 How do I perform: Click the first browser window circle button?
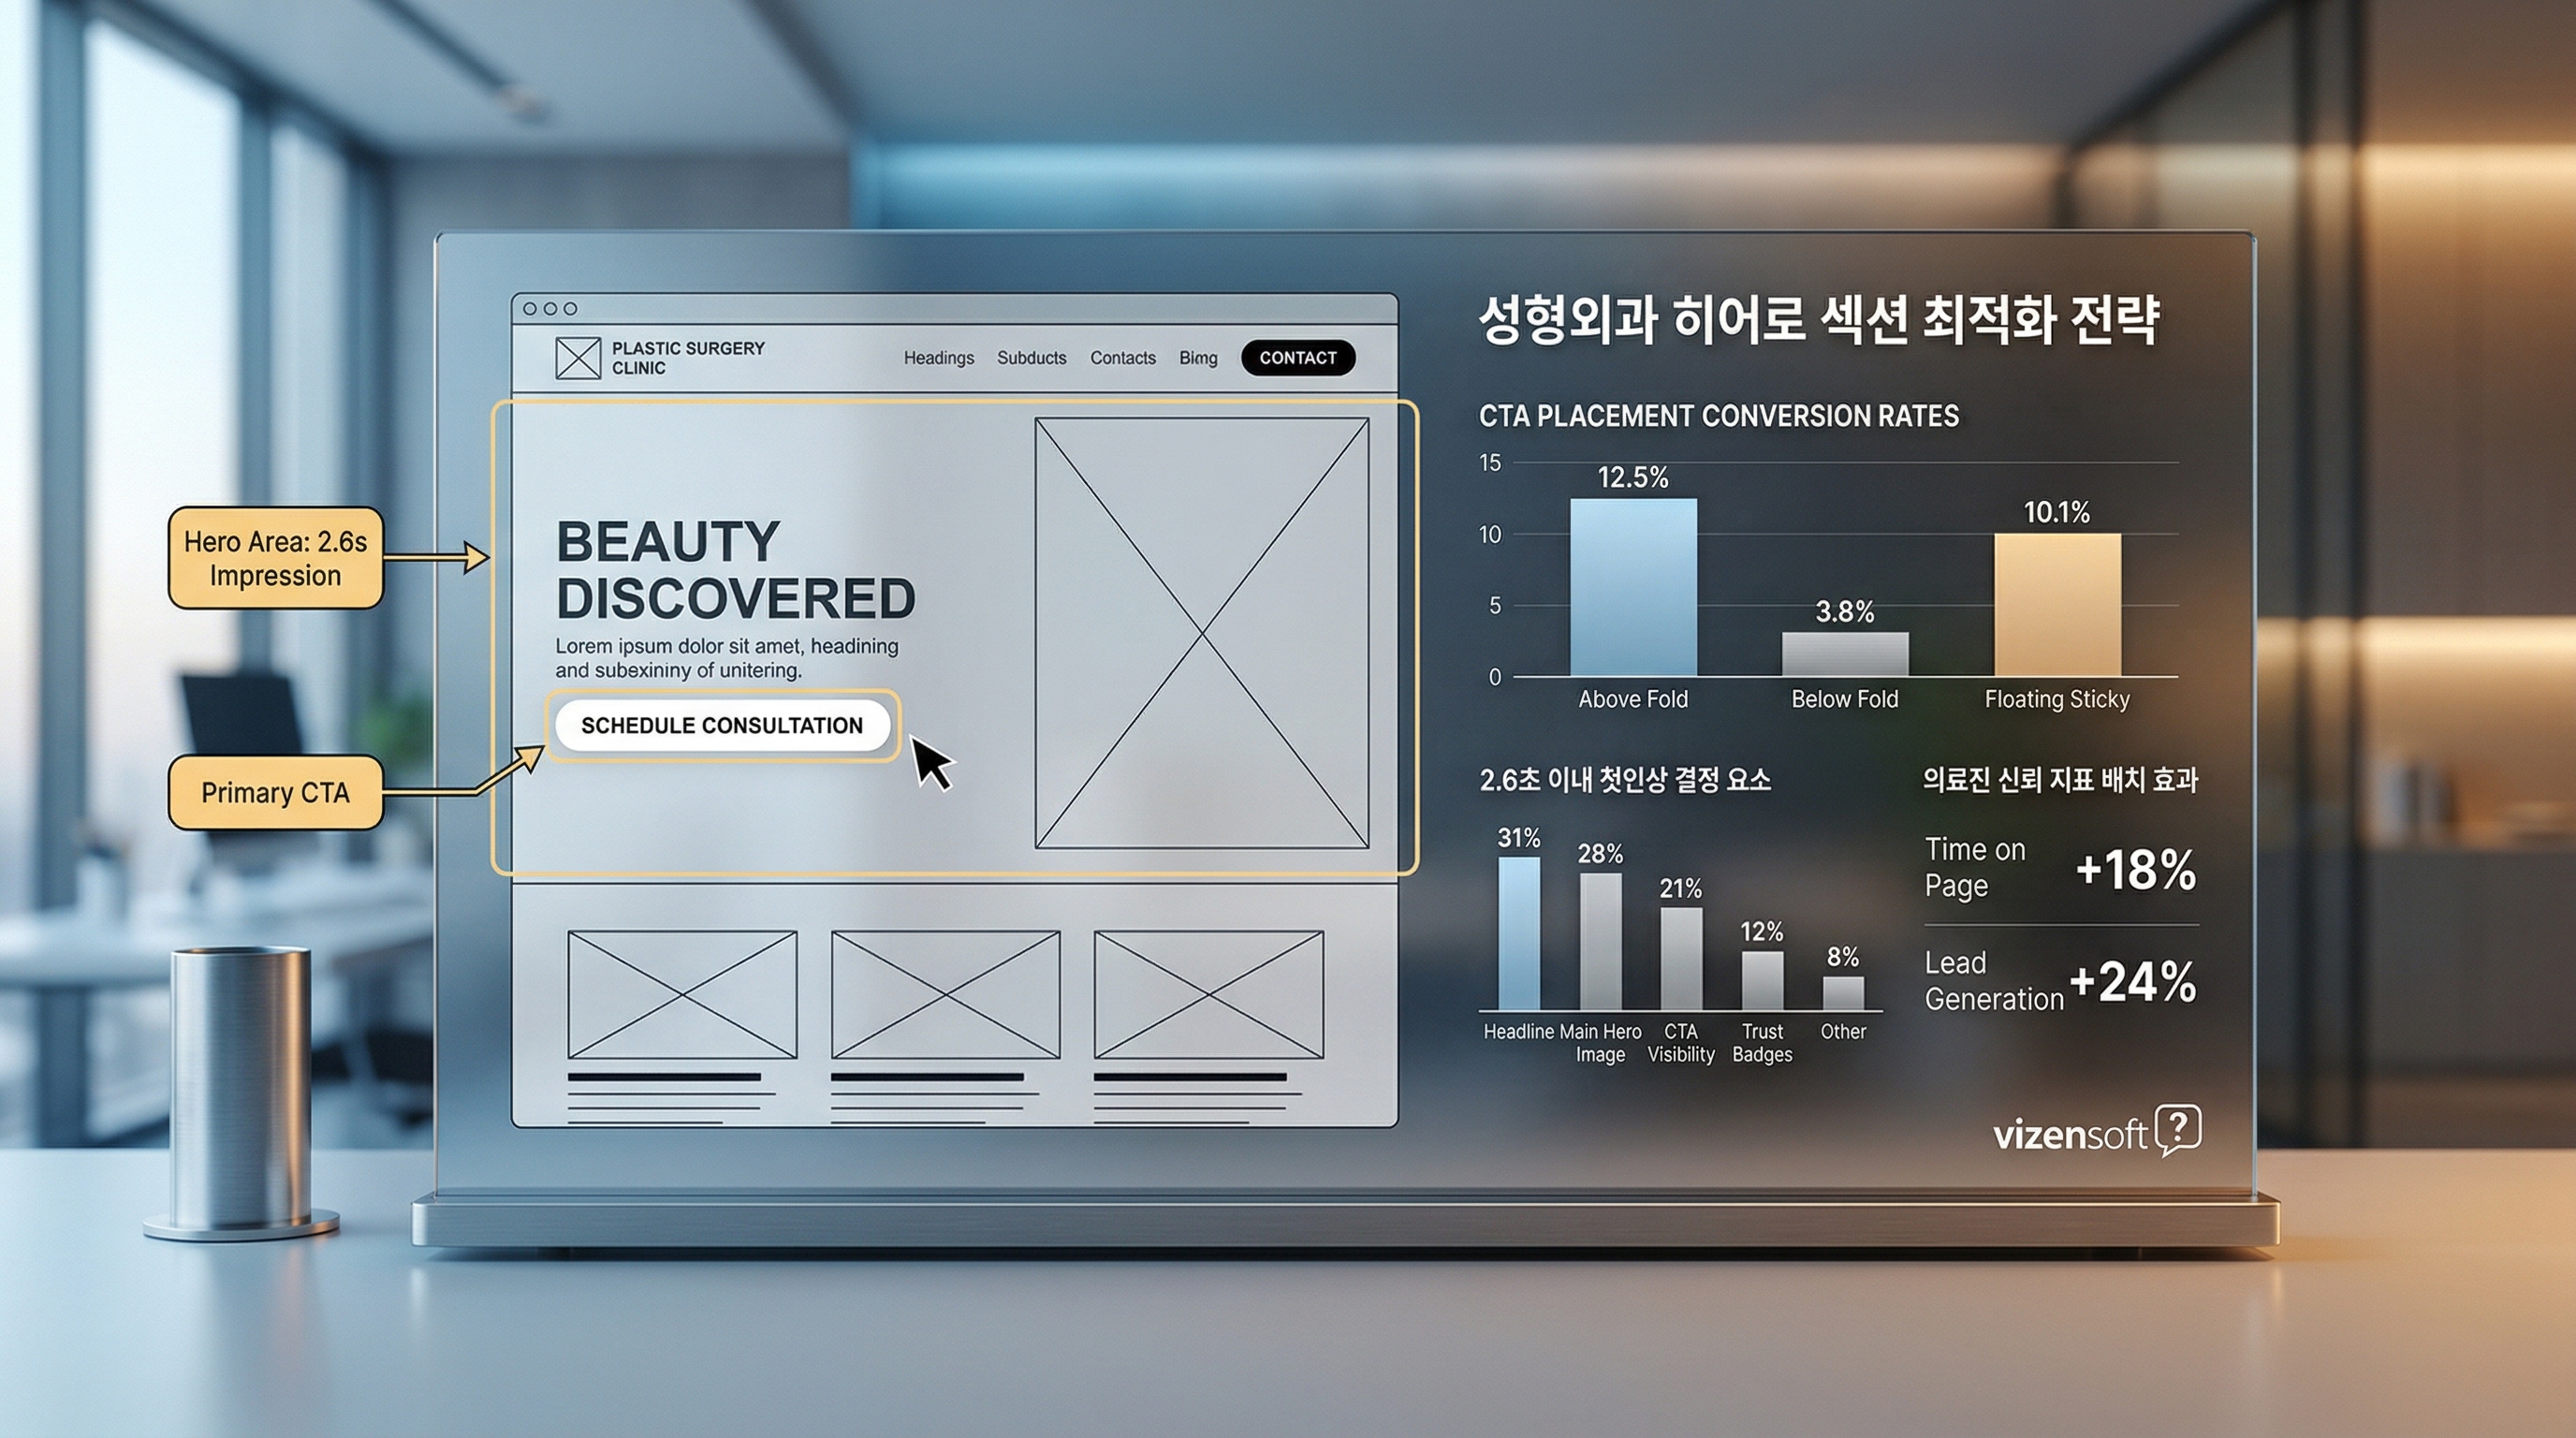[x=530, y=309]
